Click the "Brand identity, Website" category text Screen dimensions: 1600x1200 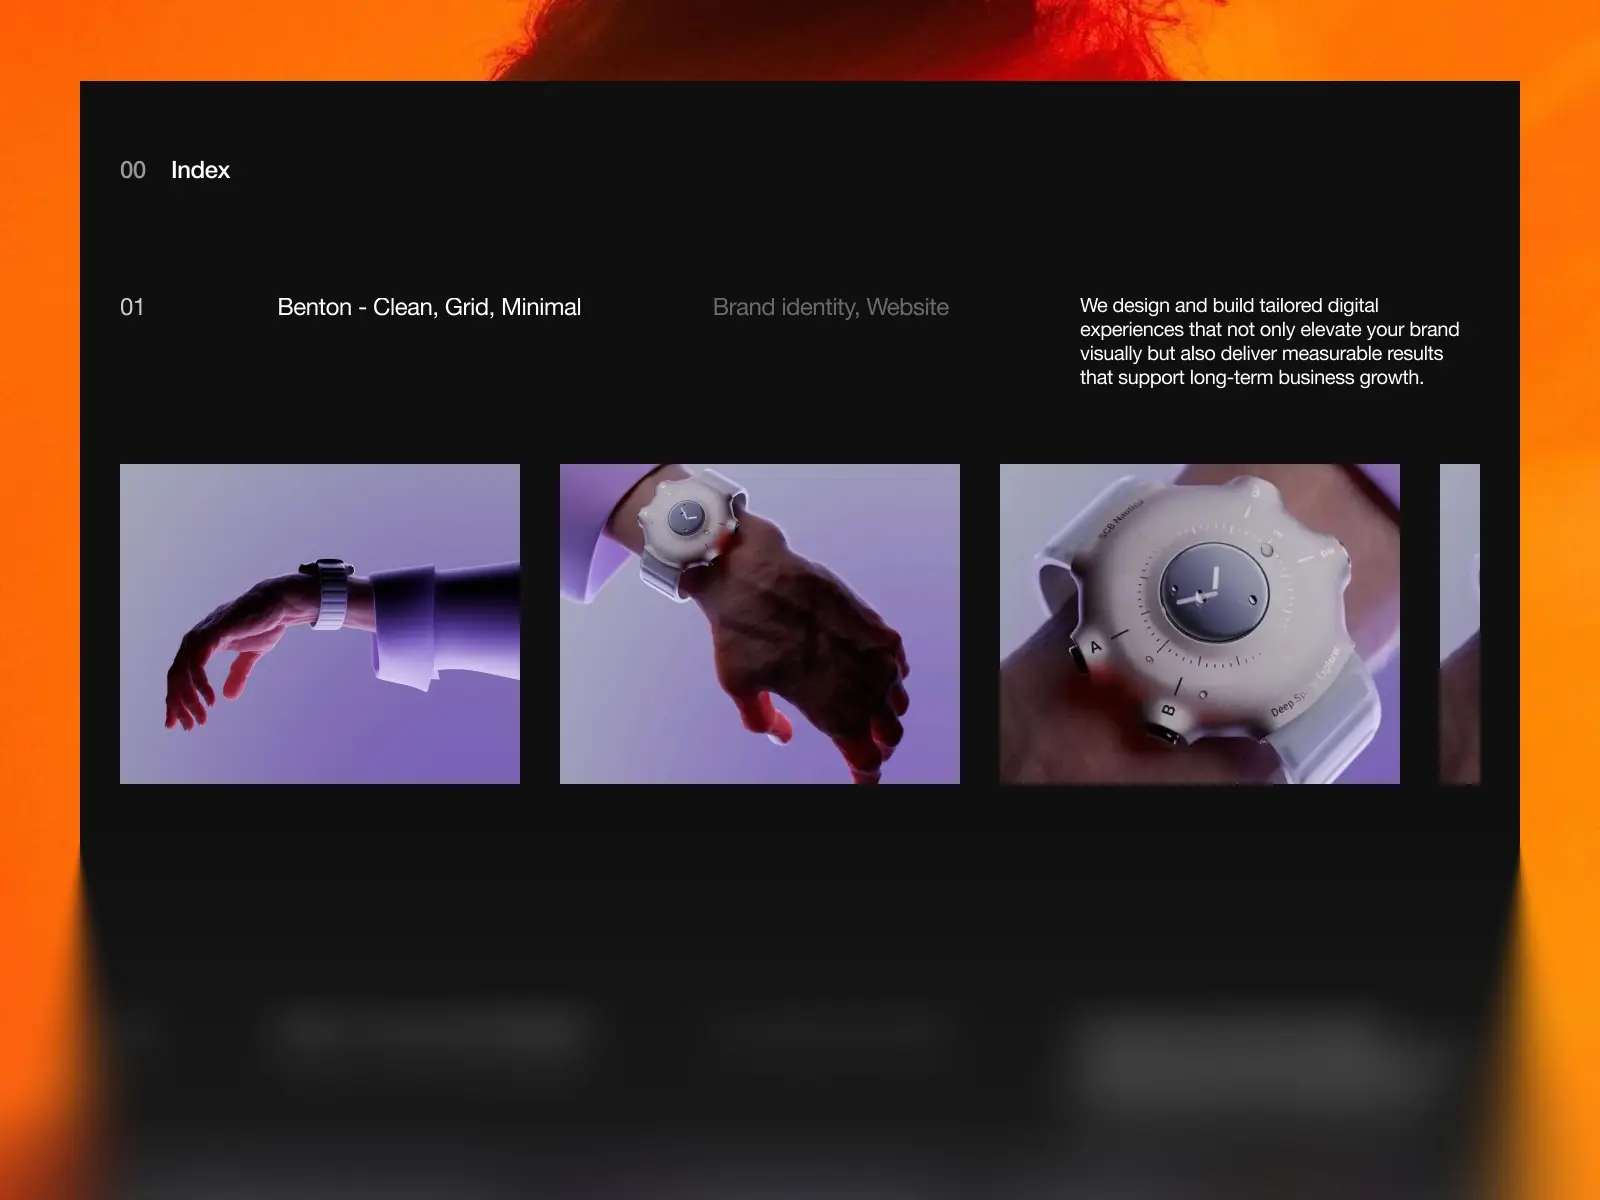click(830, 307)
